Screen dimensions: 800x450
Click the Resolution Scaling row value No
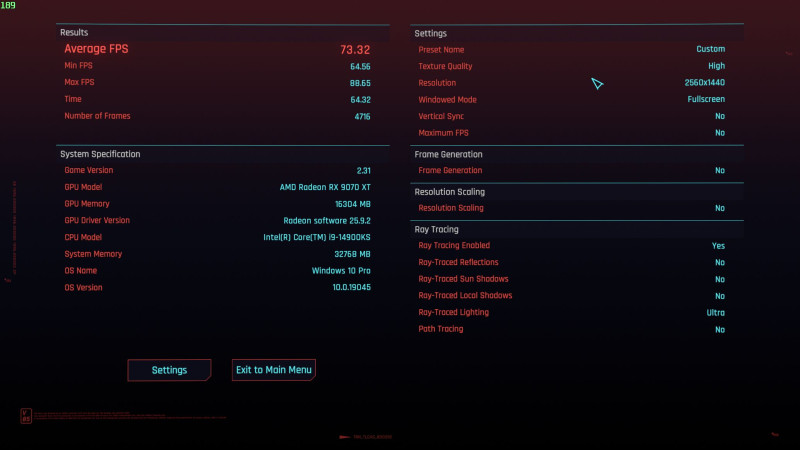(720, 208)
